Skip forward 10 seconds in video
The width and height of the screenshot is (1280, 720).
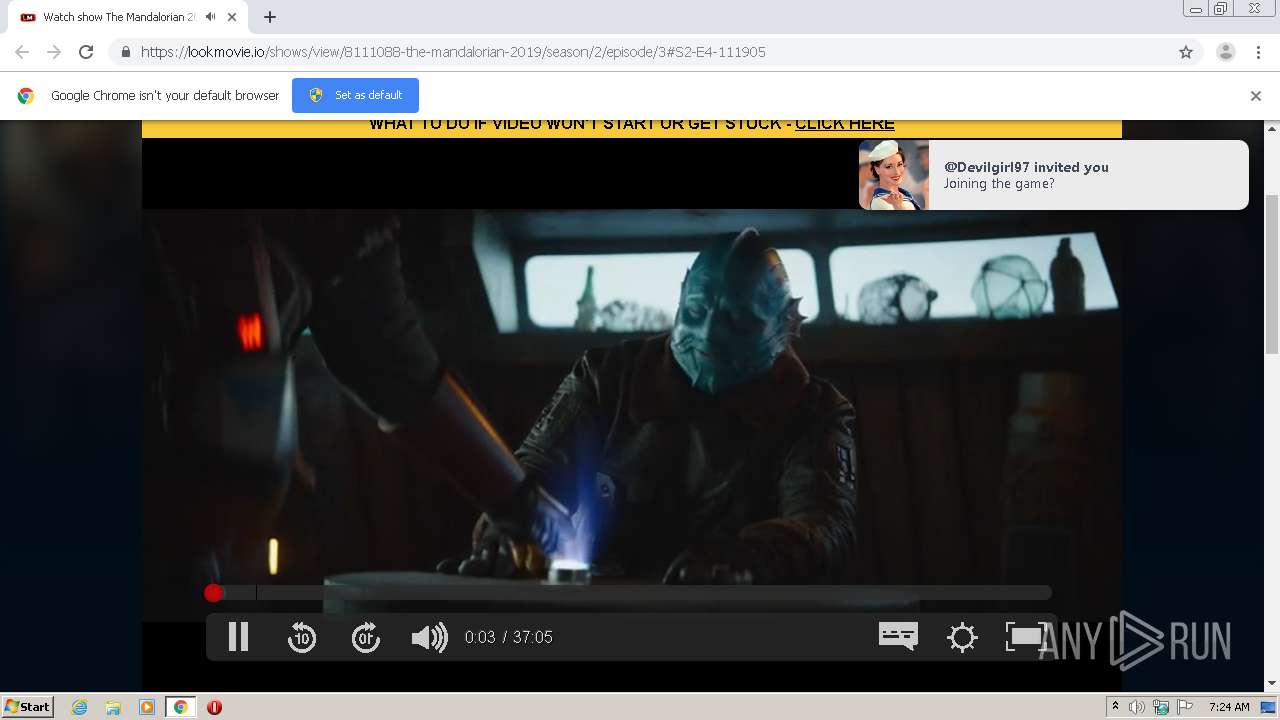point(366,637)
